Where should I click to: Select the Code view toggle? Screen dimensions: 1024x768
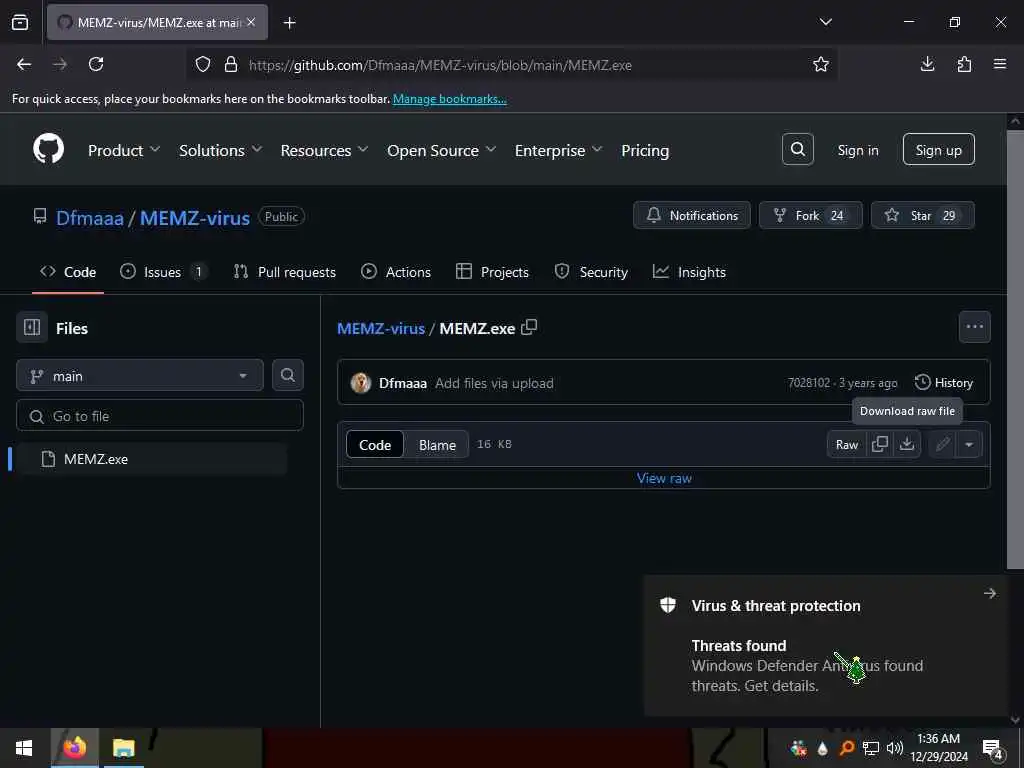(375, 445)
